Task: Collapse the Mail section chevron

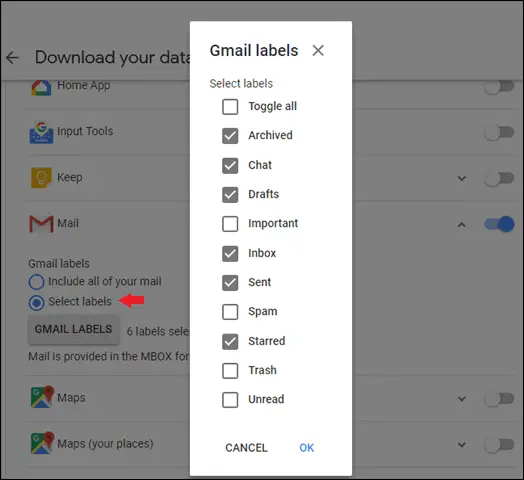Action: pyautogui.click(x=462, y=225)
